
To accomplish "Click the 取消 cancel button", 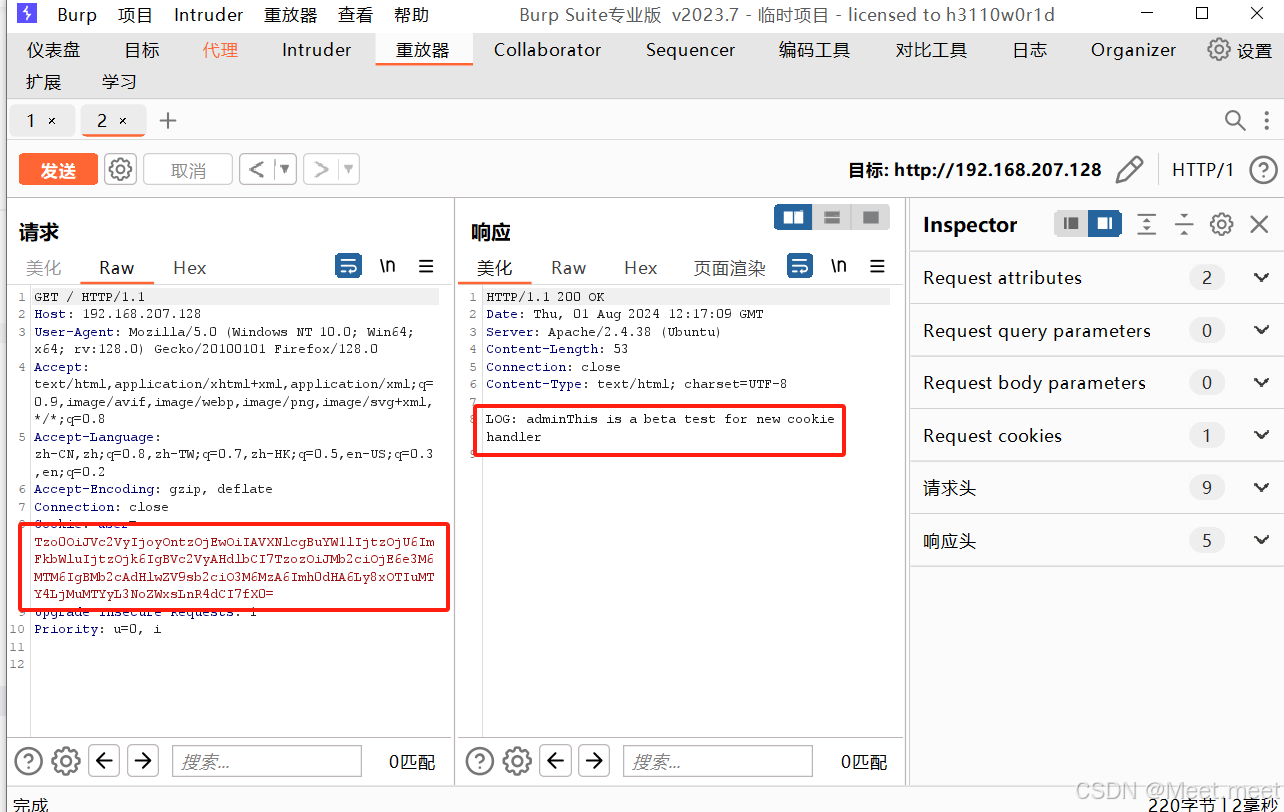I will [188, 170].
